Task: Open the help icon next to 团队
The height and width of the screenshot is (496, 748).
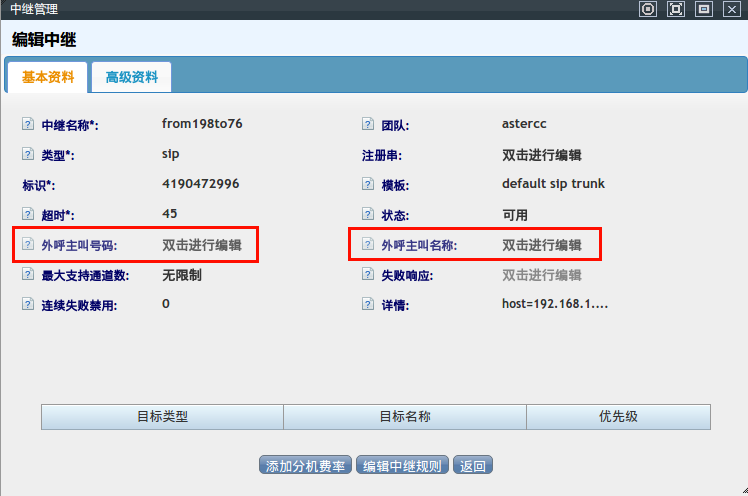Action: (x=368, y=125)
